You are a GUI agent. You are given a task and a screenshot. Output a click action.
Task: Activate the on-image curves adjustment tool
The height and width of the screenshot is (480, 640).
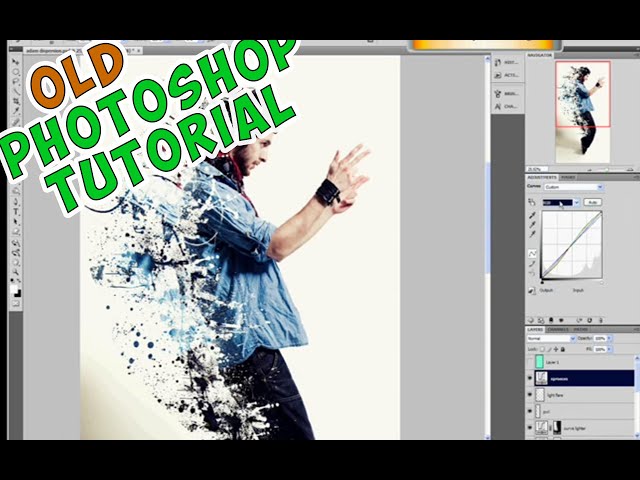coord(532,202)
